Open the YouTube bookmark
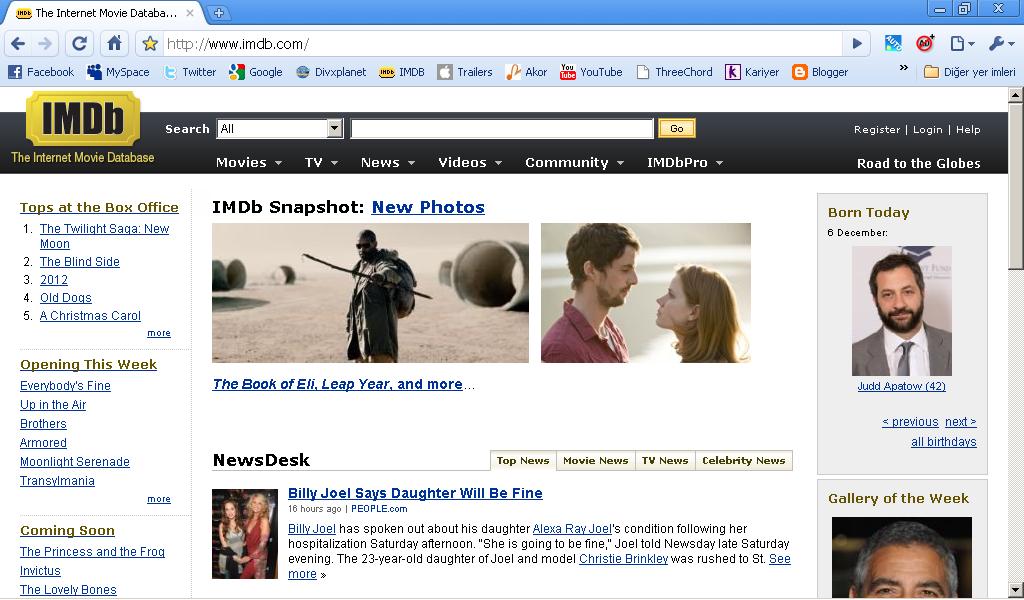Image resolution: width=1024 pixels, height=600 pixels. [591, 72]
